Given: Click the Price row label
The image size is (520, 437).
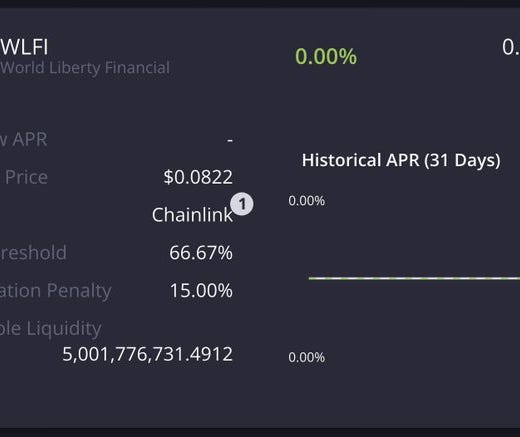Looking at the screenshot, I should 26,177.
